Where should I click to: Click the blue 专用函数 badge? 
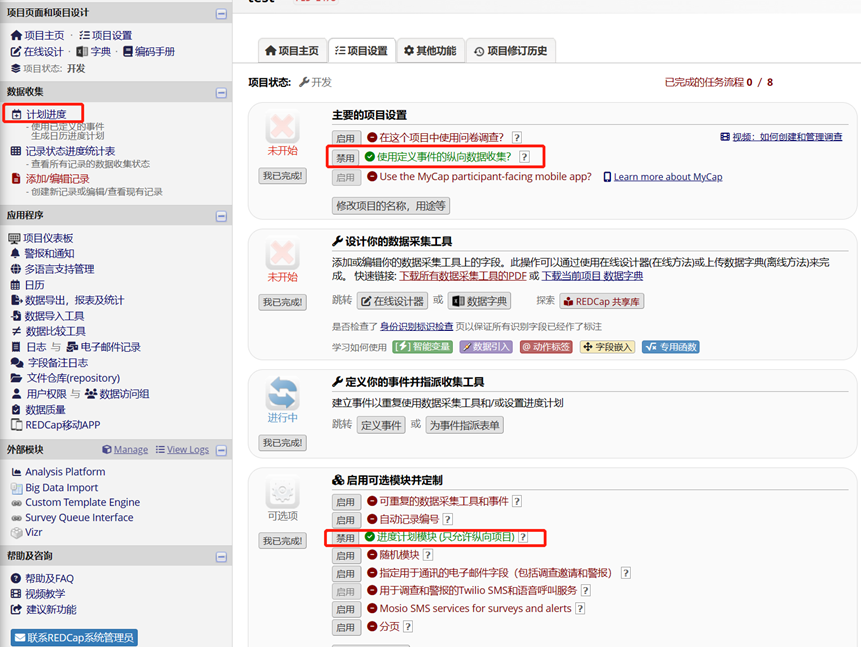[670, 347]
